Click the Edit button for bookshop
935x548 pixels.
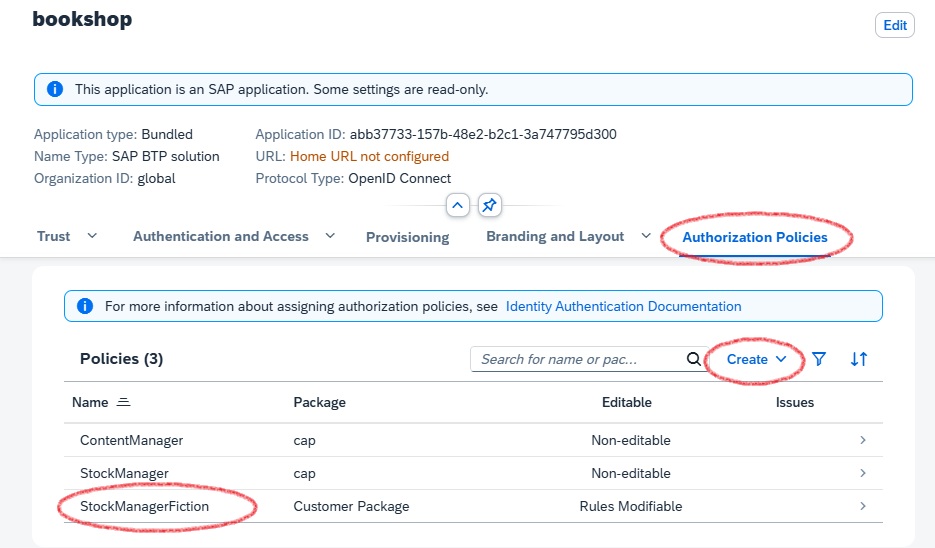click(x=894, y=26)
